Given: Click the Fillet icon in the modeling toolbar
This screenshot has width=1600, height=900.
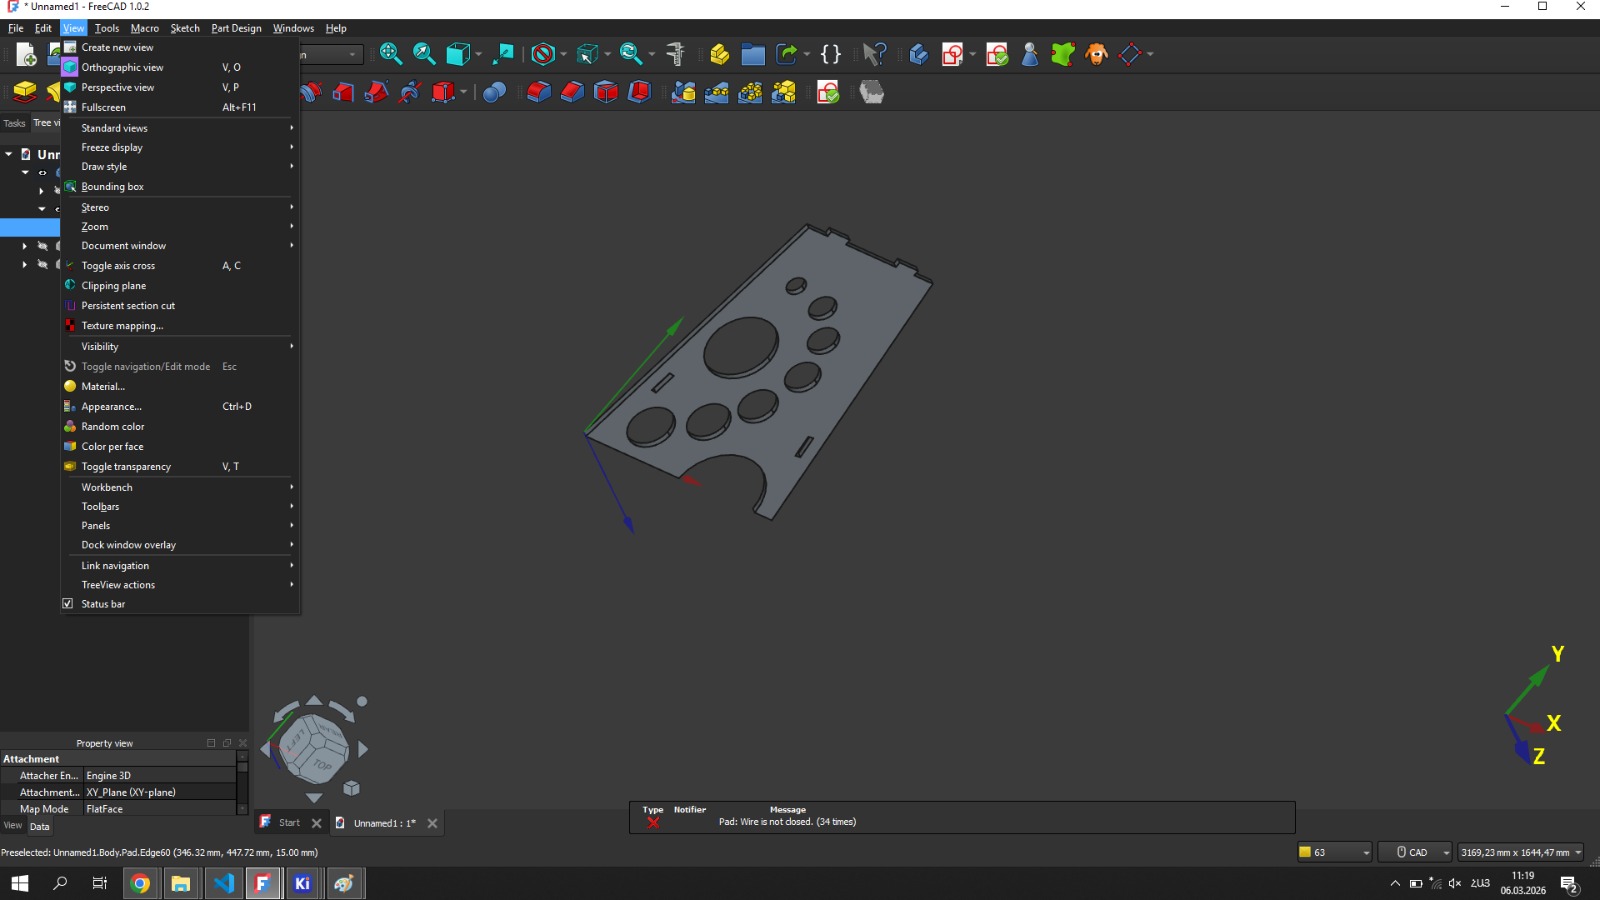Looking at the screenshot, I should coord(538,92).
